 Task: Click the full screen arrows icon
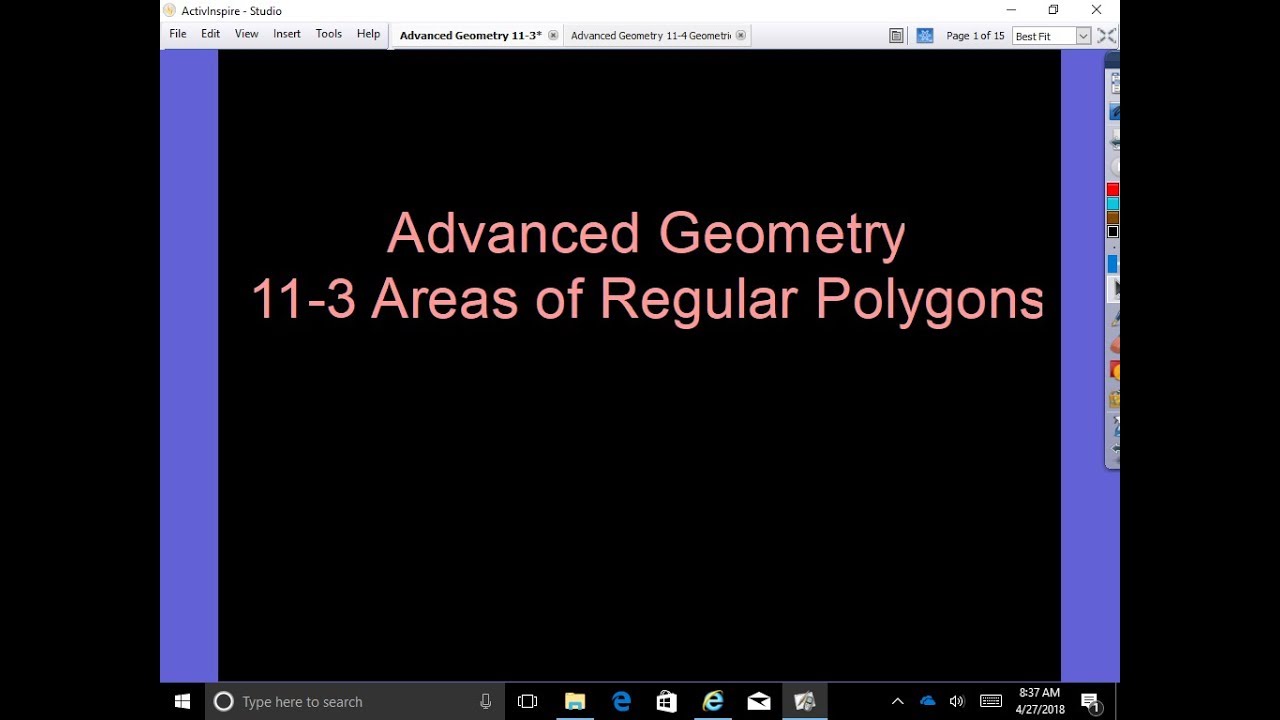[1106, 36]
